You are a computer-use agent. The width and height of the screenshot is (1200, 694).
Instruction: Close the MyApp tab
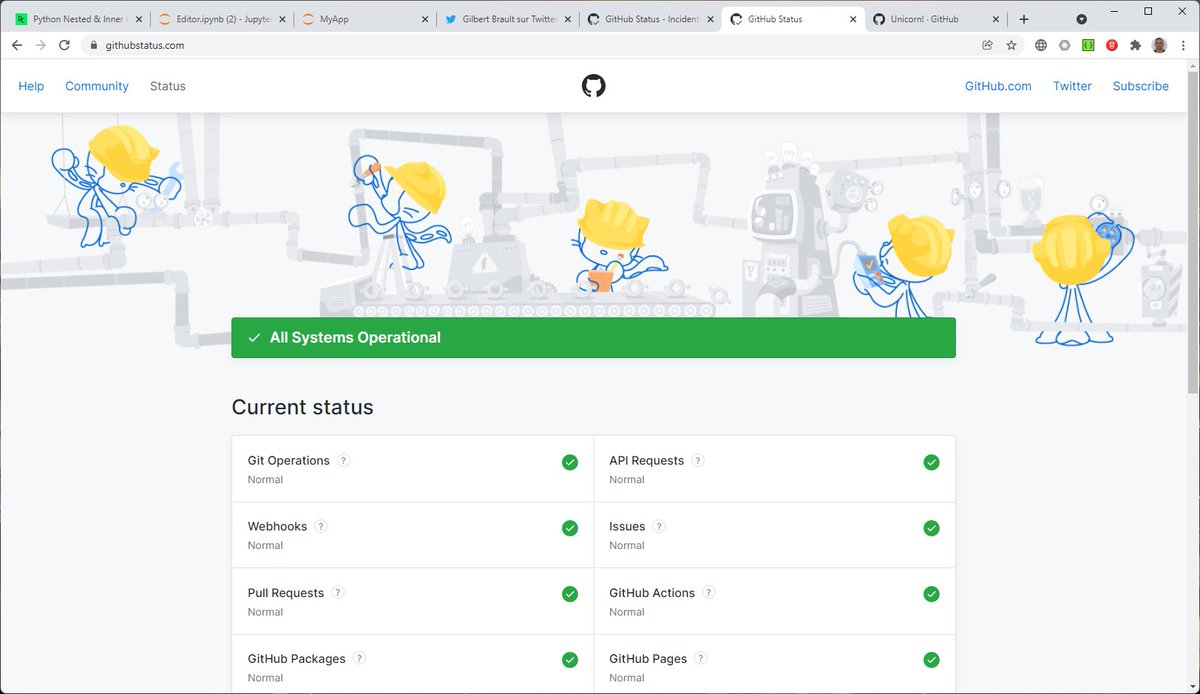(424, 19)
